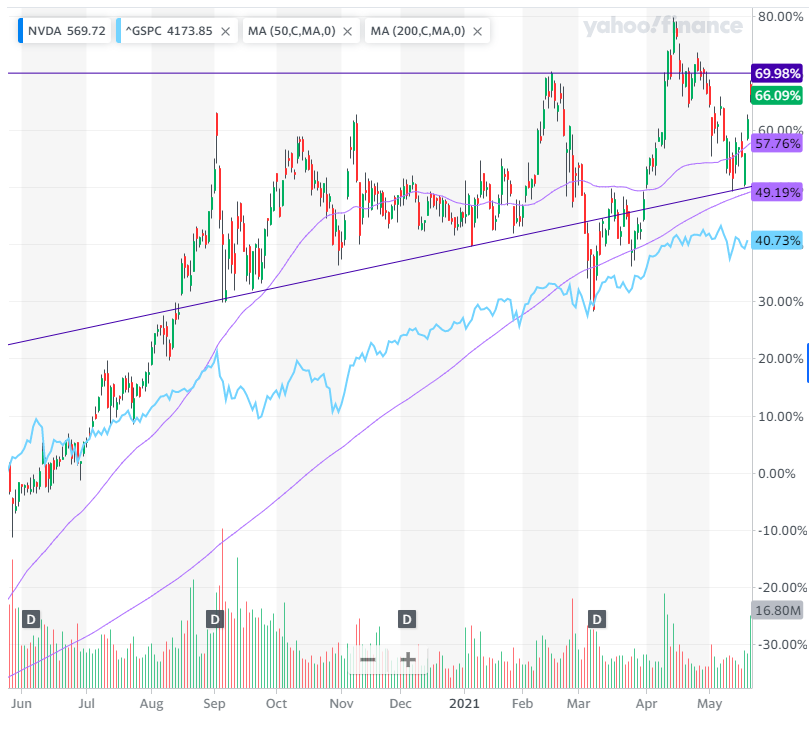Click the 57.76% moving average label
The image size is (809, 729).
[x=777, y=143]
